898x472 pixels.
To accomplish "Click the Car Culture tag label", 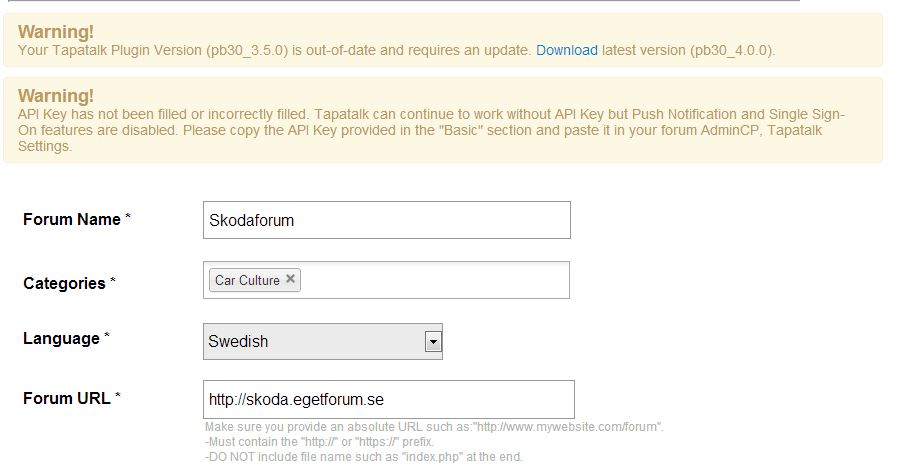I will pyautogui.click(x=247, y=280).
